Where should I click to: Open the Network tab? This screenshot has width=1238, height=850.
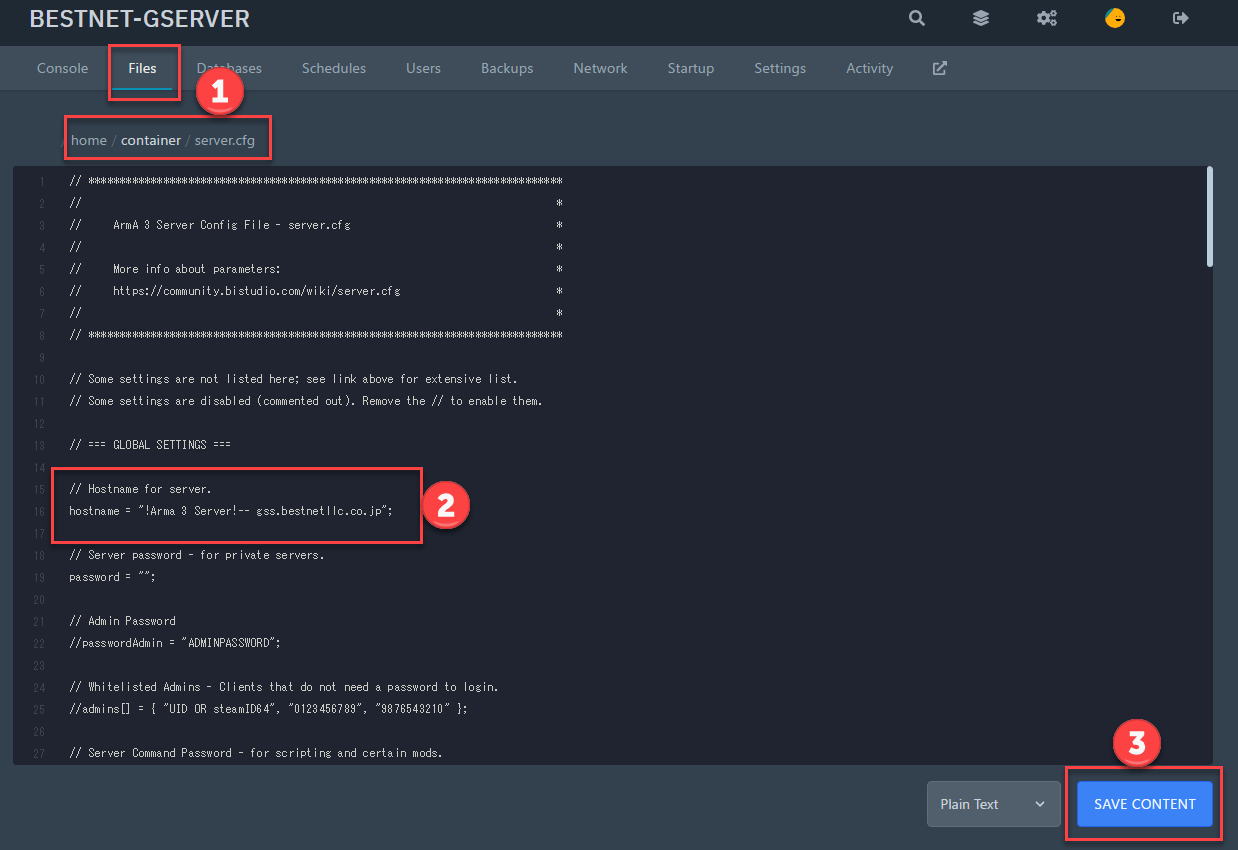[x=600, y=68]
